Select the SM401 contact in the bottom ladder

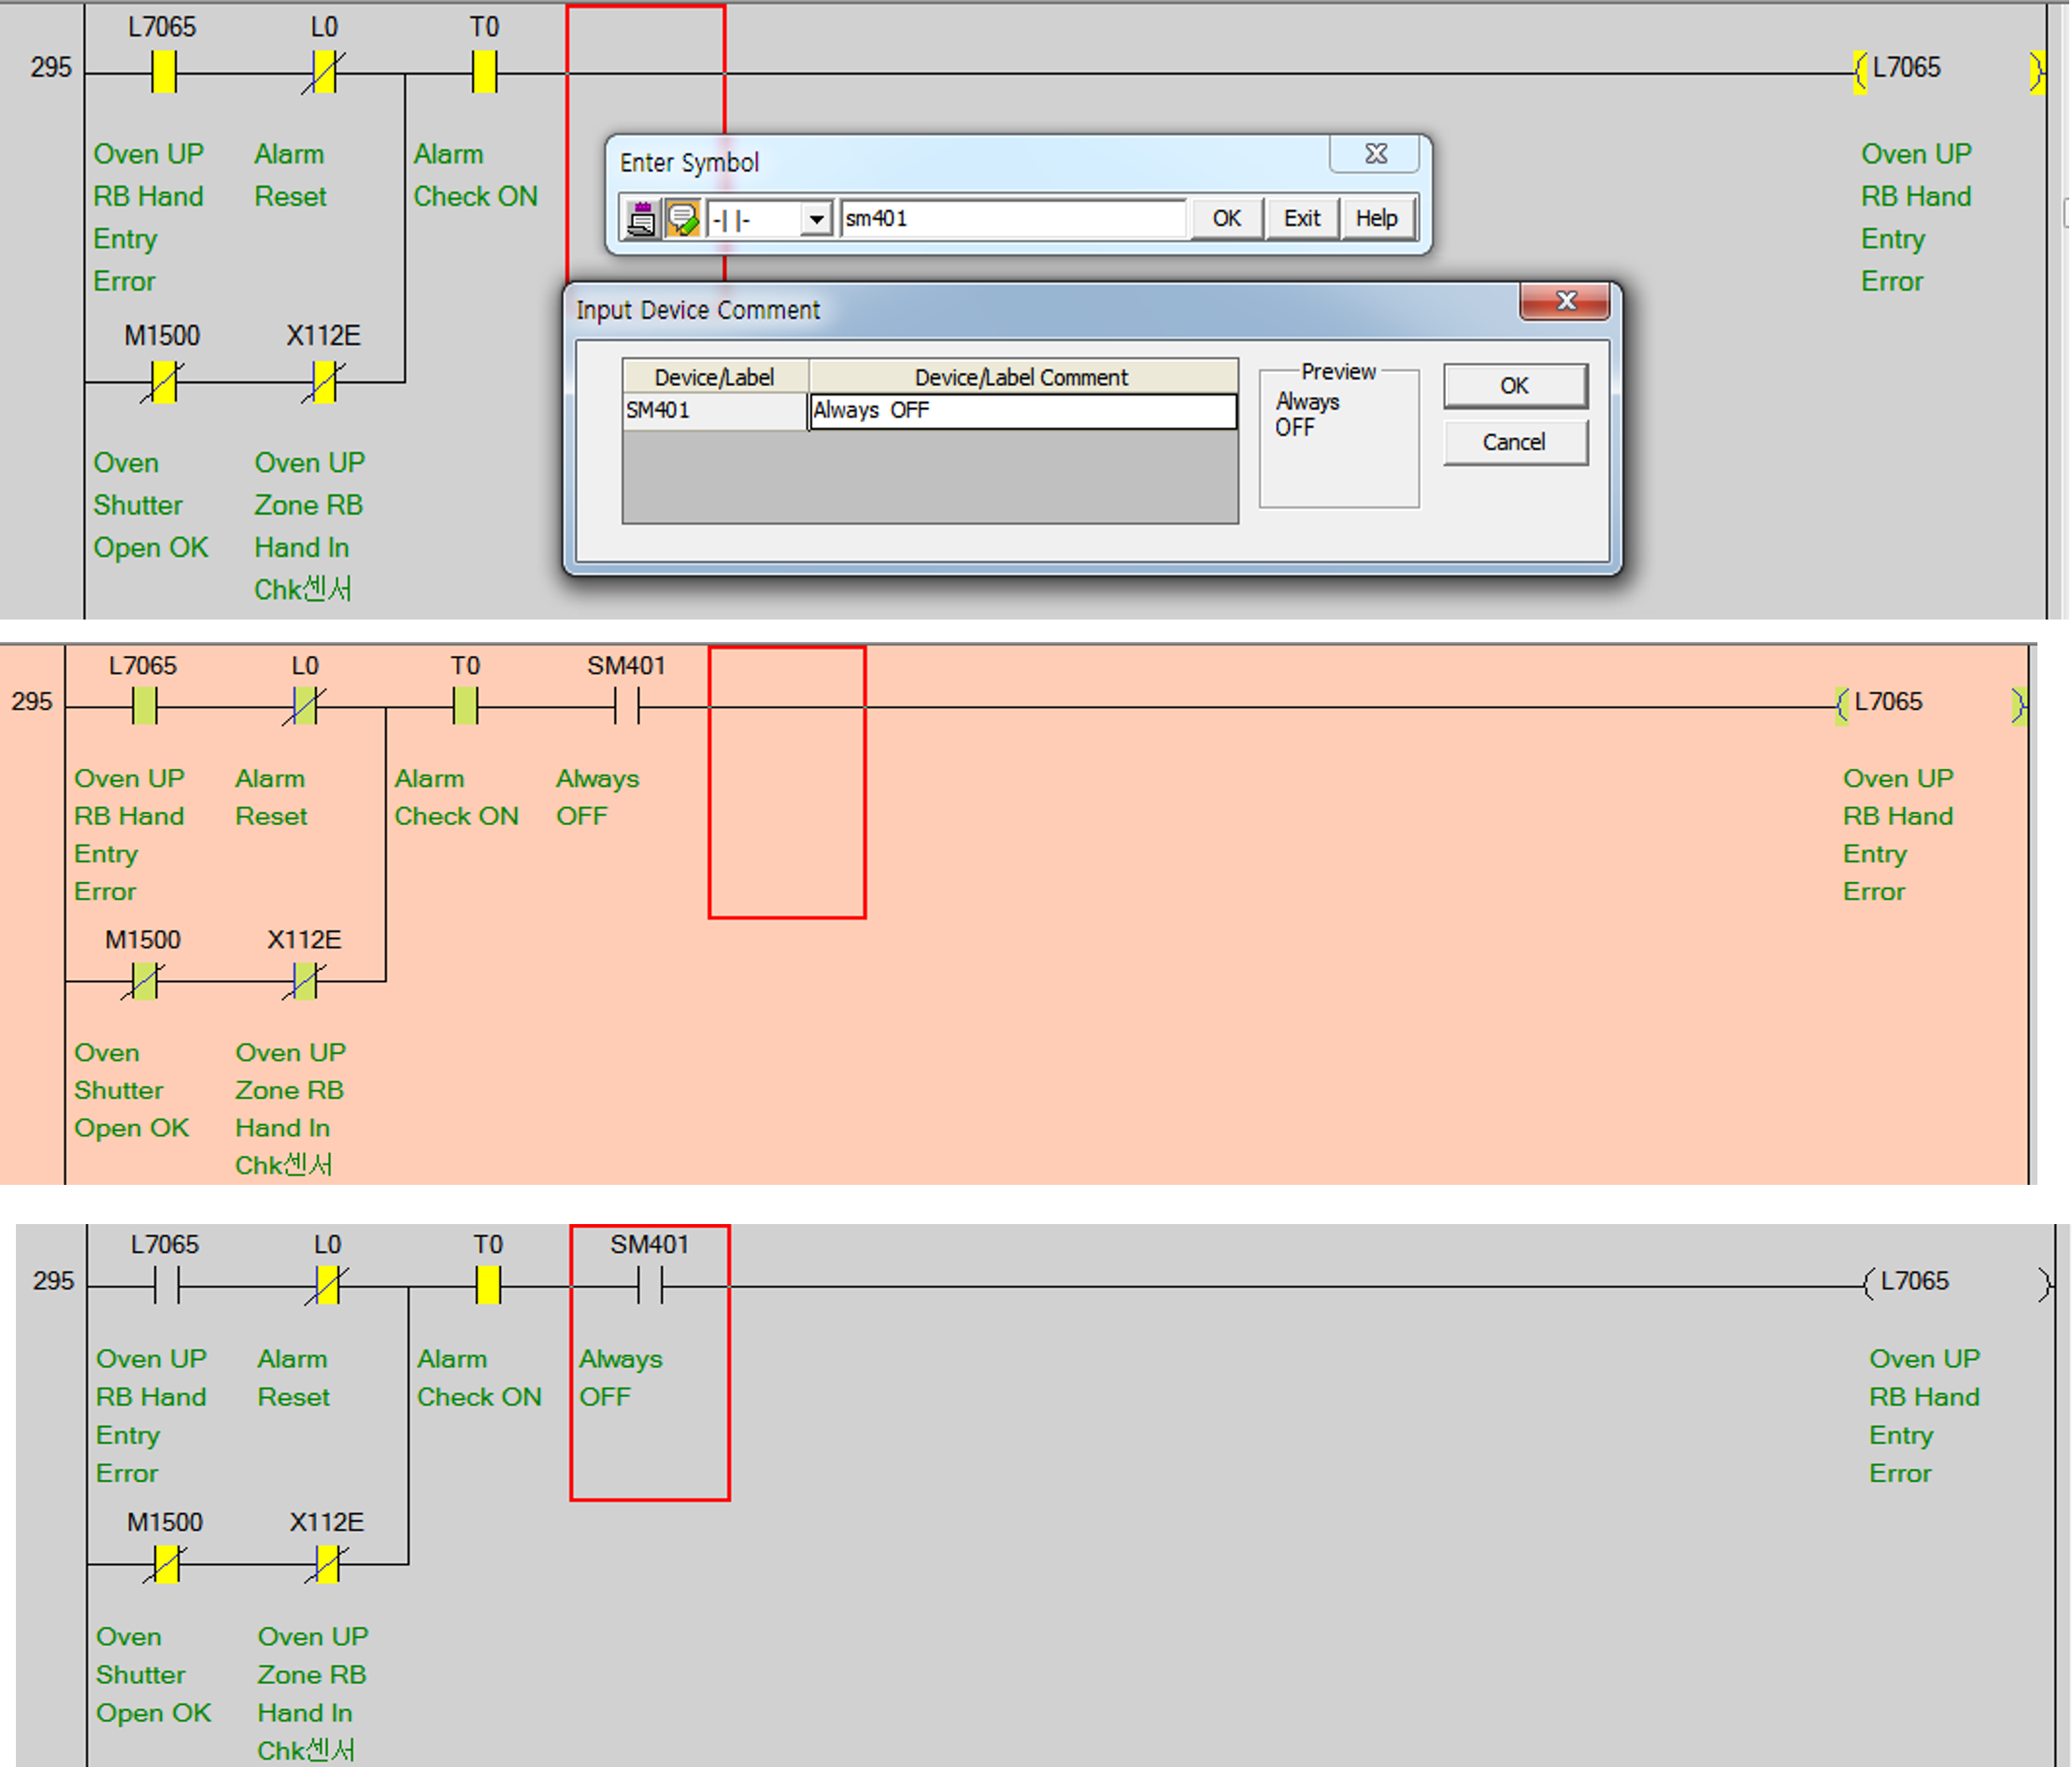pyautogui.click(x=650, y=1286)
